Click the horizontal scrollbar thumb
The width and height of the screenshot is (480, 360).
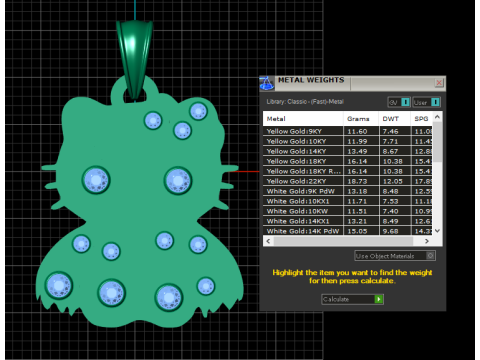tap(343, 241)
